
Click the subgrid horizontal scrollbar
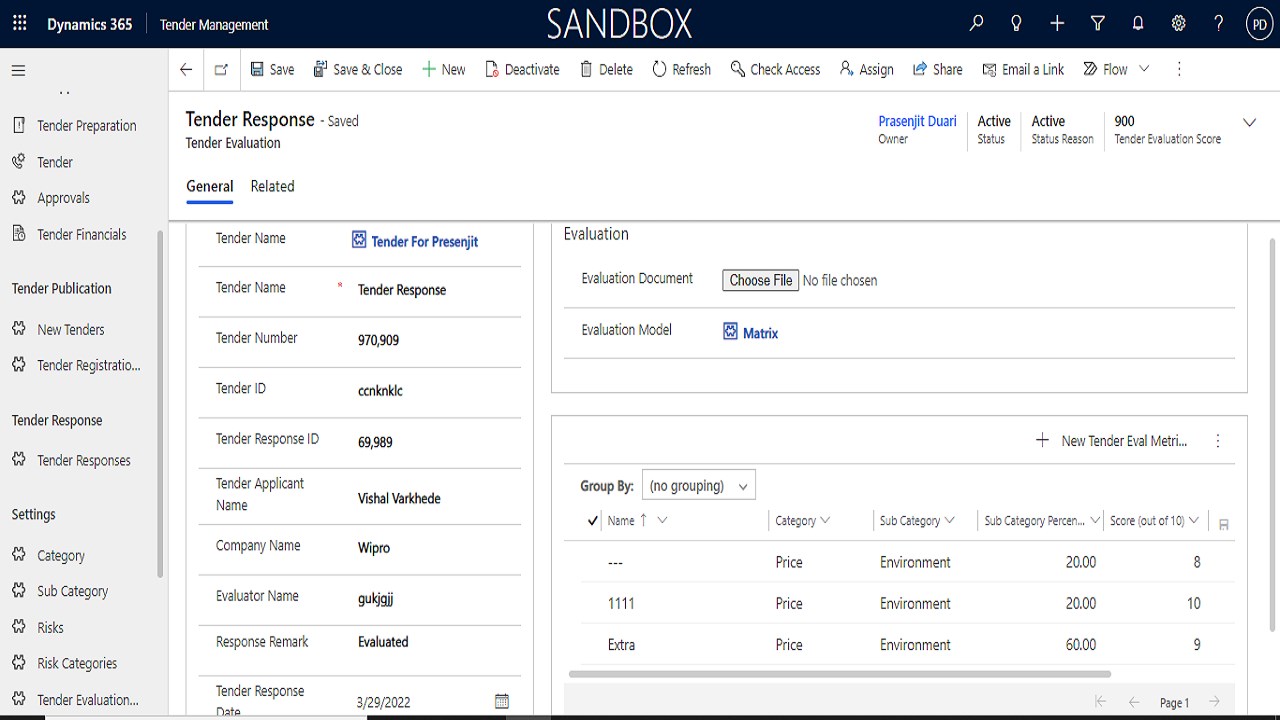(x=839, y=674)
